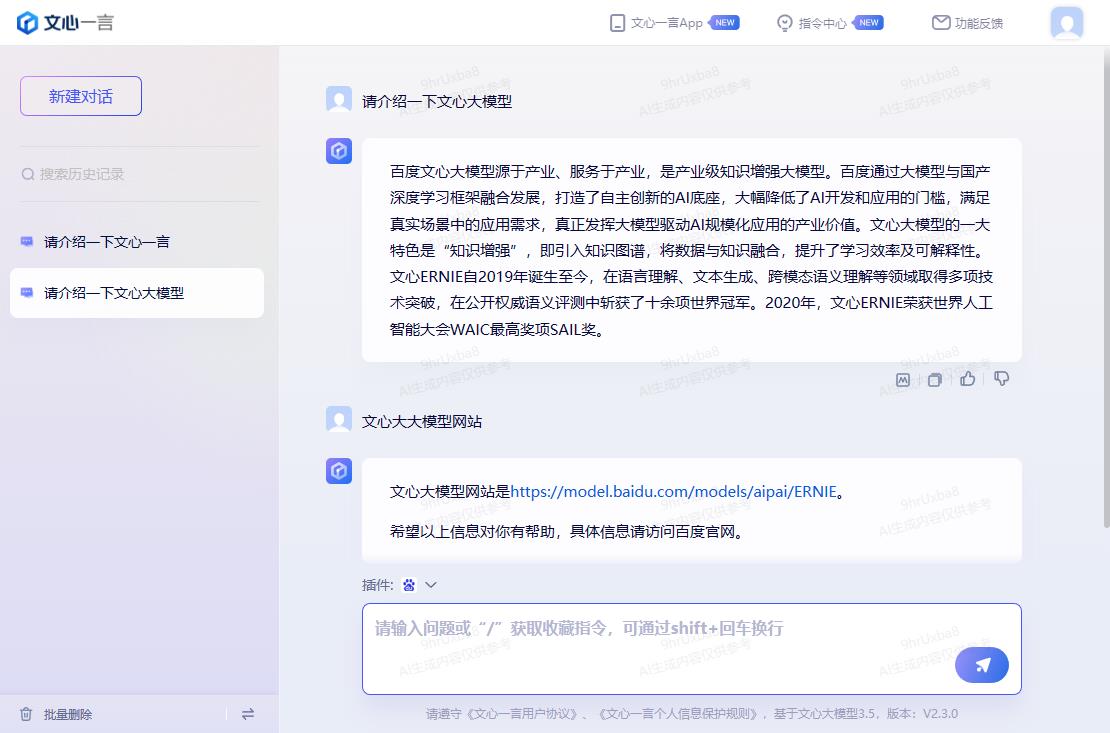
Task: Click Baidu paw plugin icon
Action: pos(408,585)
